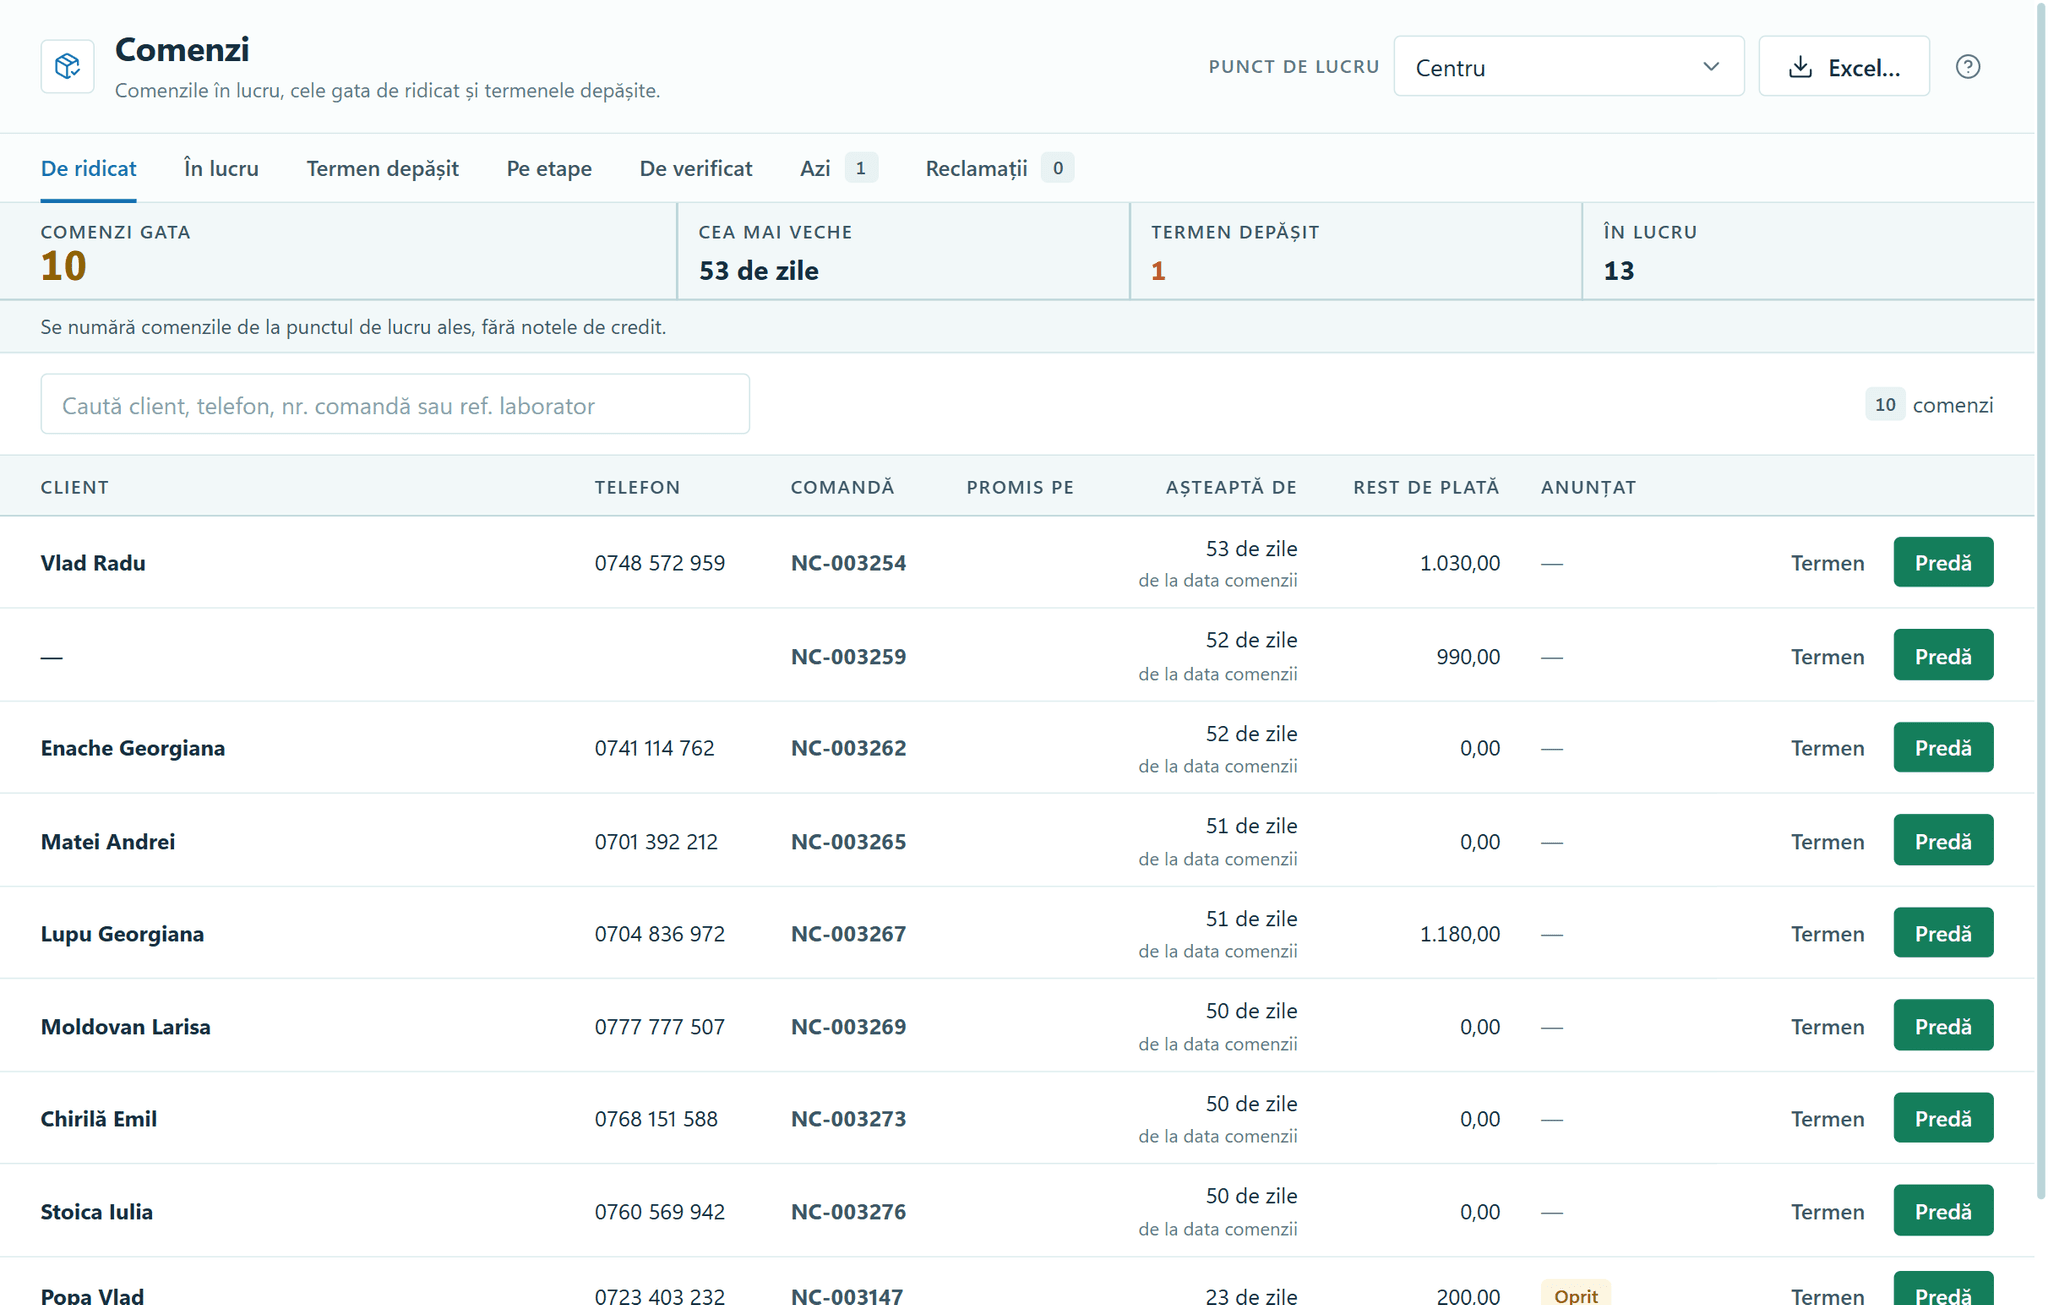Open order NC-003254
The image size is (2048, 1305).
(x=848, y=563)
